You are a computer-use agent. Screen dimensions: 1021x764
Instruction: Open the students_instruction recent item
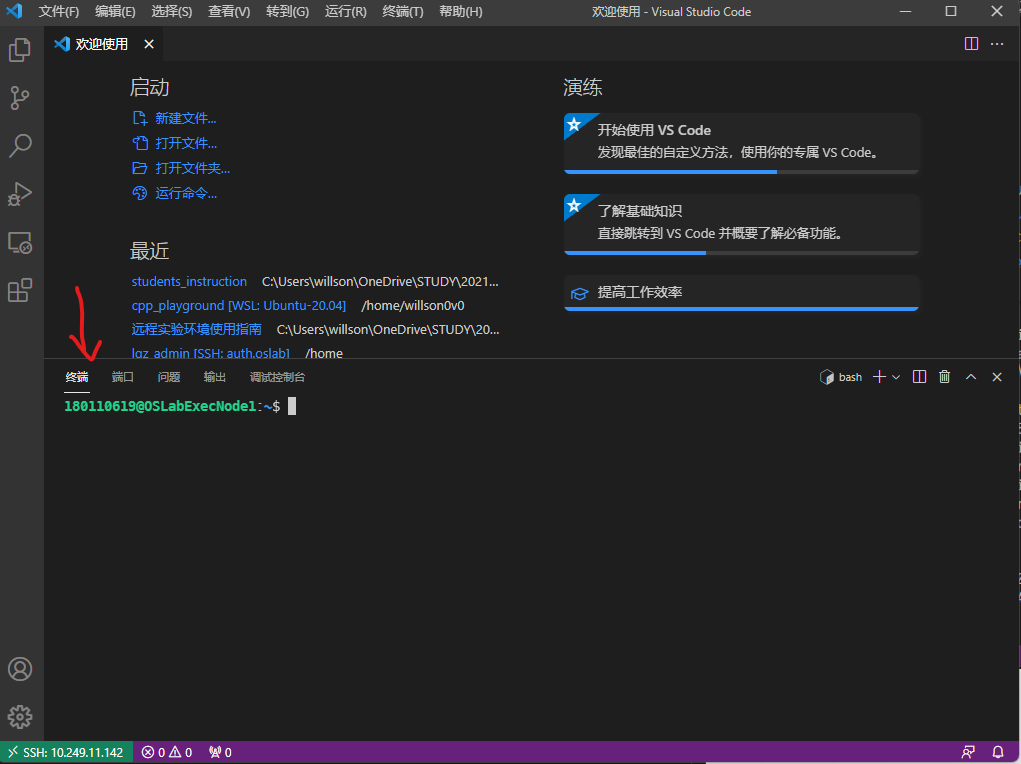(x=189, y=281)
